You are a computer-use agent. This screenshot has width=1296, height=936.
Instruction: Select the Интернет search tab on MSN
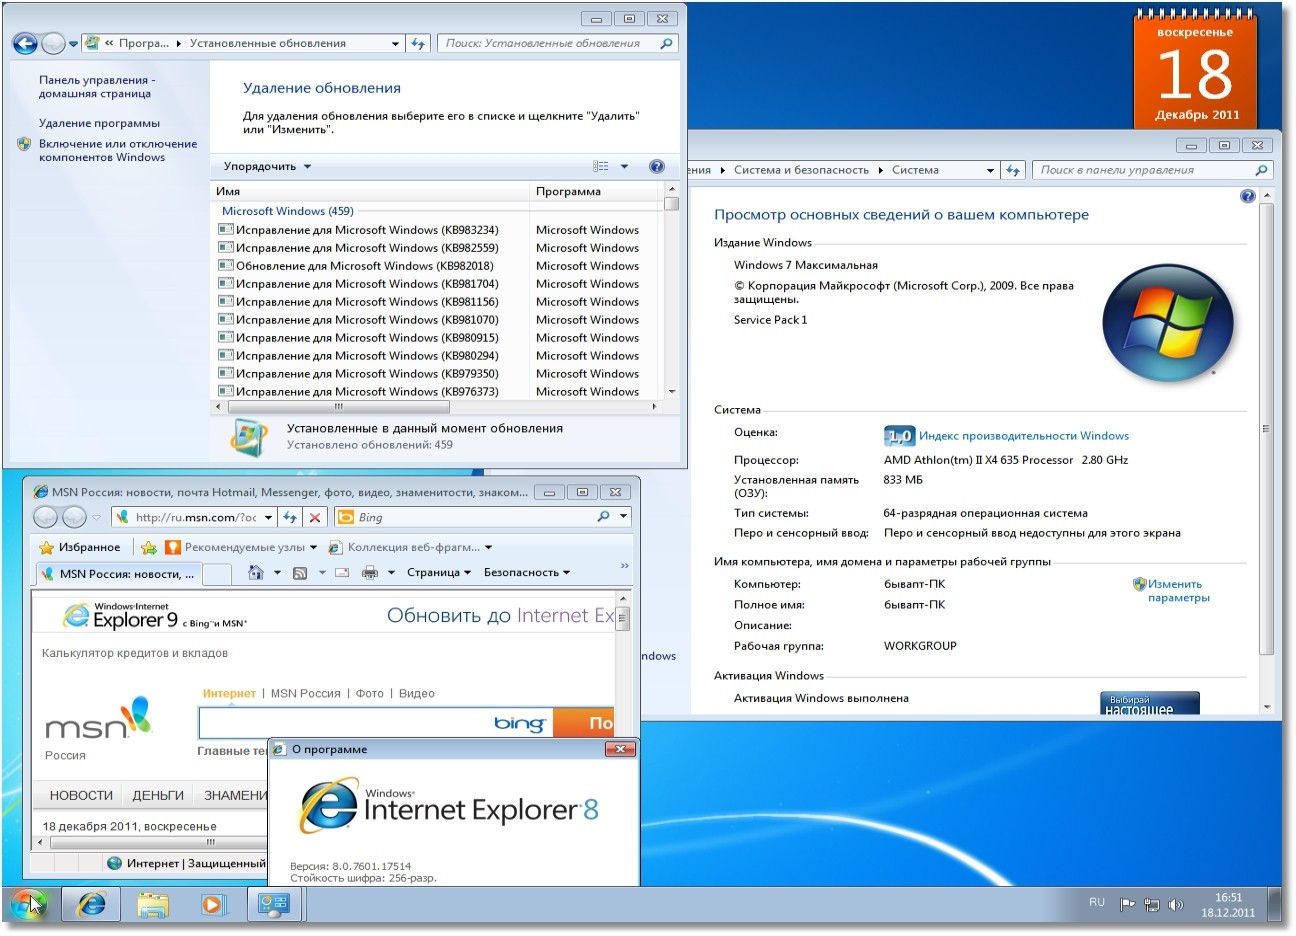[x=229, y=693]
